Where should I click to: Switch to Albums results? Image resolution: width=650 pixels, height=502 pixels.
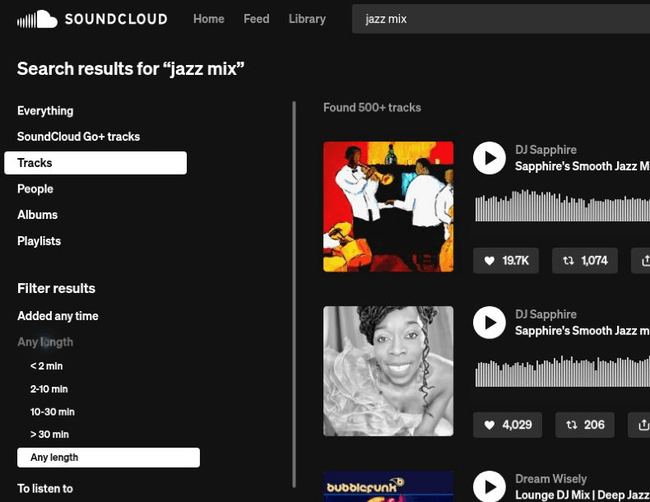pyautogui.click(x=37, y=215)
